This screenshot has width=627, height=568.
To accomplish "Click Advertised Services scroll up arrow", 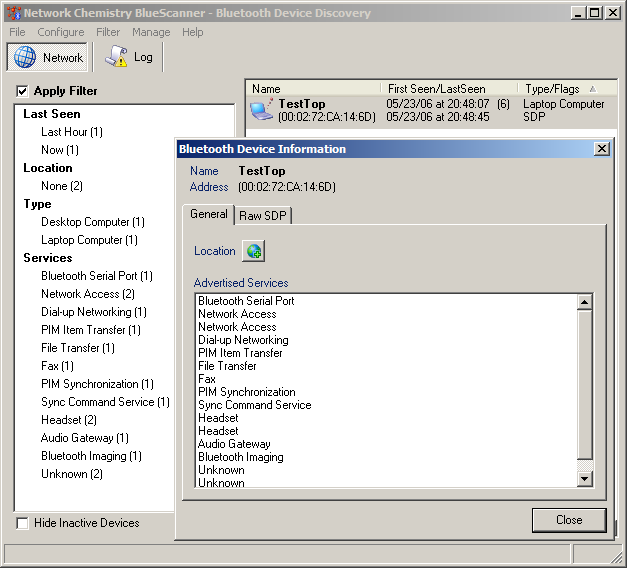I will tap(585, 302).
